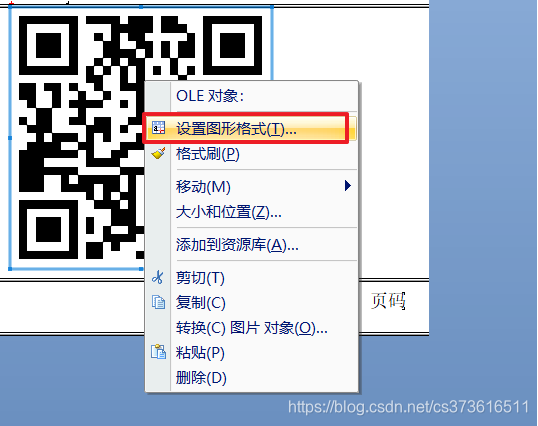Choose 复制(C) from context menu
The image size is (538, 426).
click(251, 303)
